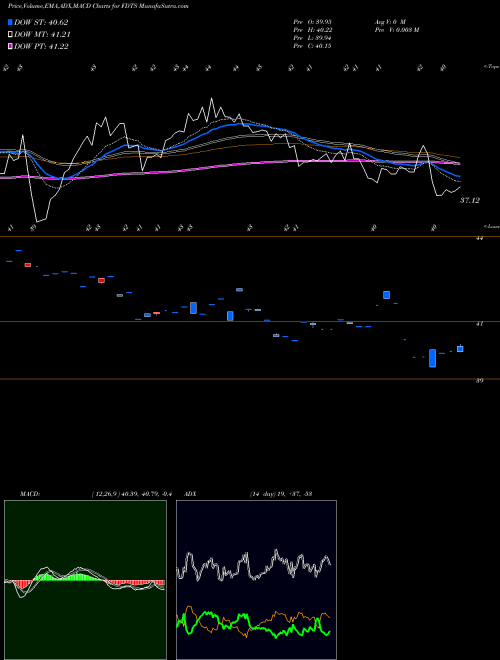Click the 'Pre C: 40.15' value
This screenshot has width=500, height=660.
[313, 46]
